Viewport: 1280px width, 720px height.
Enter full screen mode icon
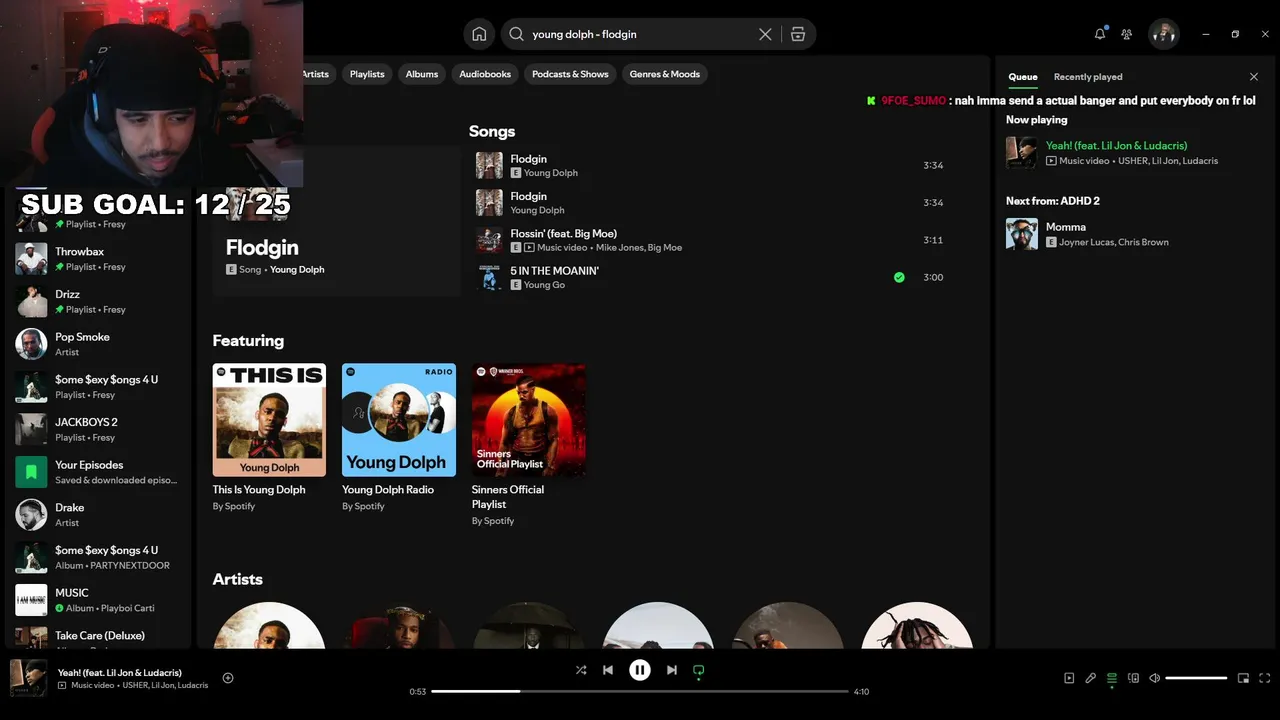1265,678
